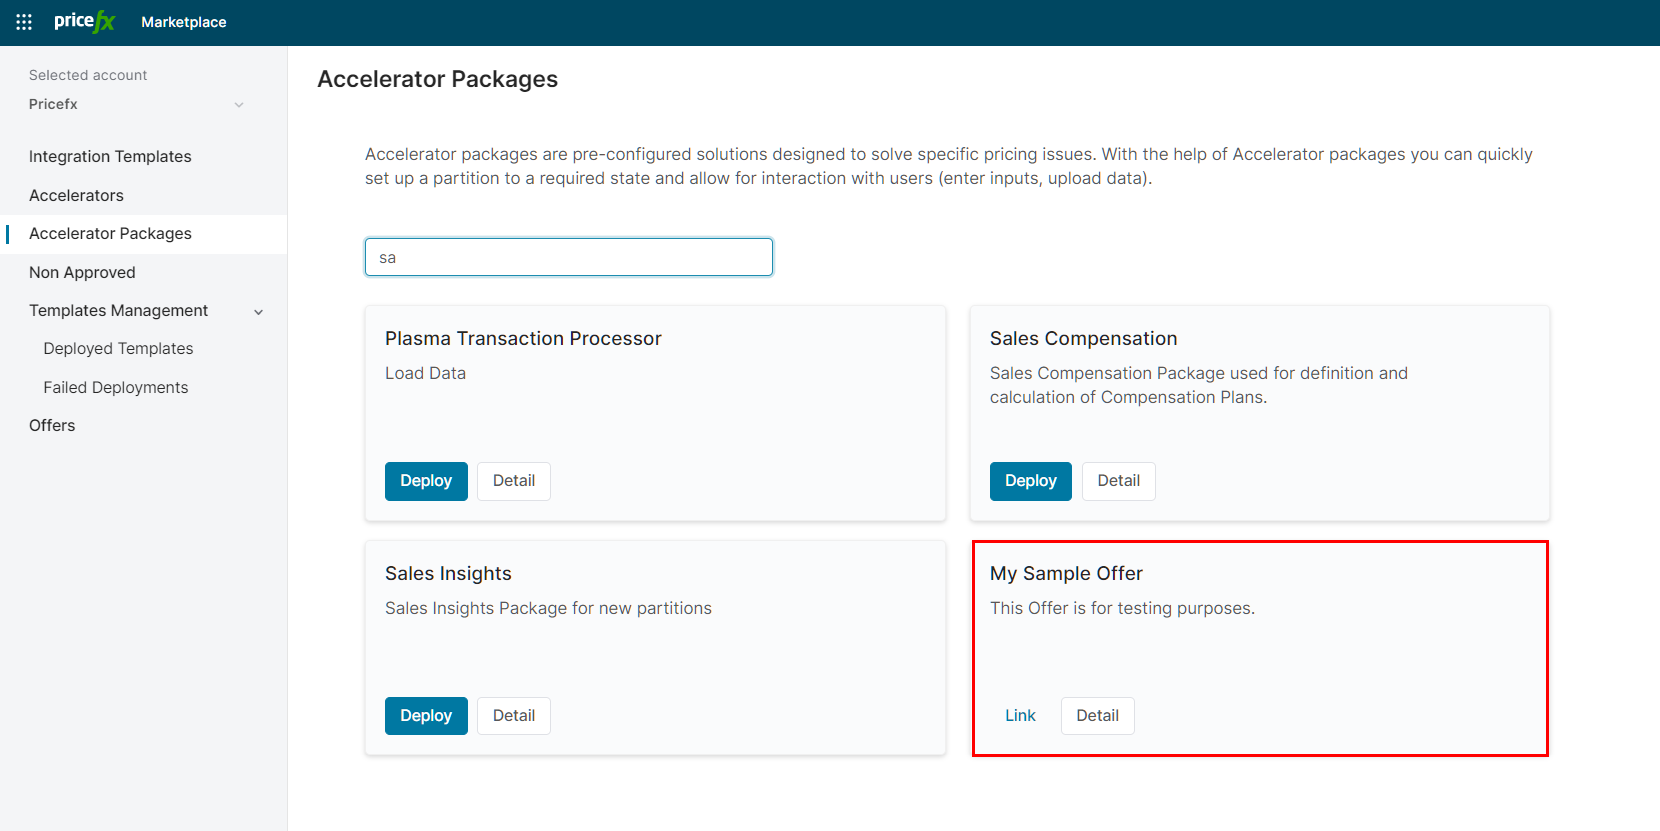This screenshot has height=831, width=1660.
Task: Deploy the Sales Compensation package
Action: pos(1030,481)
